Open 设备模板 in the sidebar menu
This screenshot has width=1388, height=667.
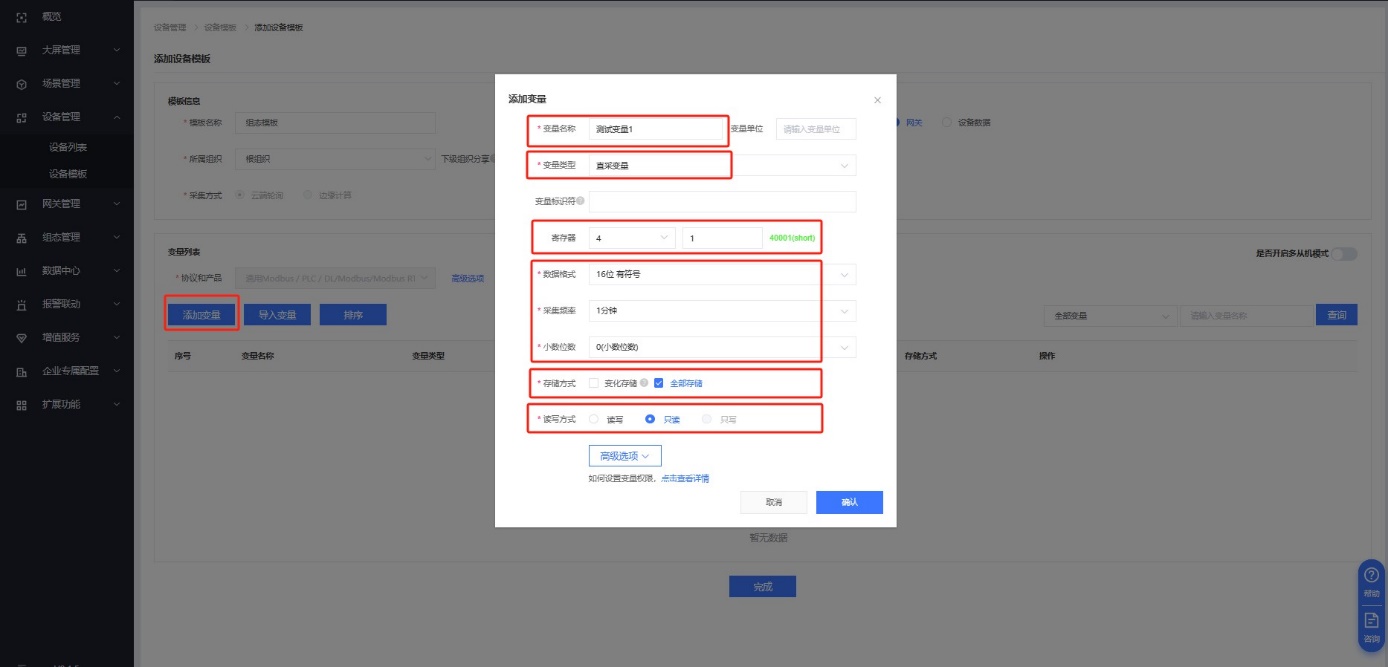point(68,174)
